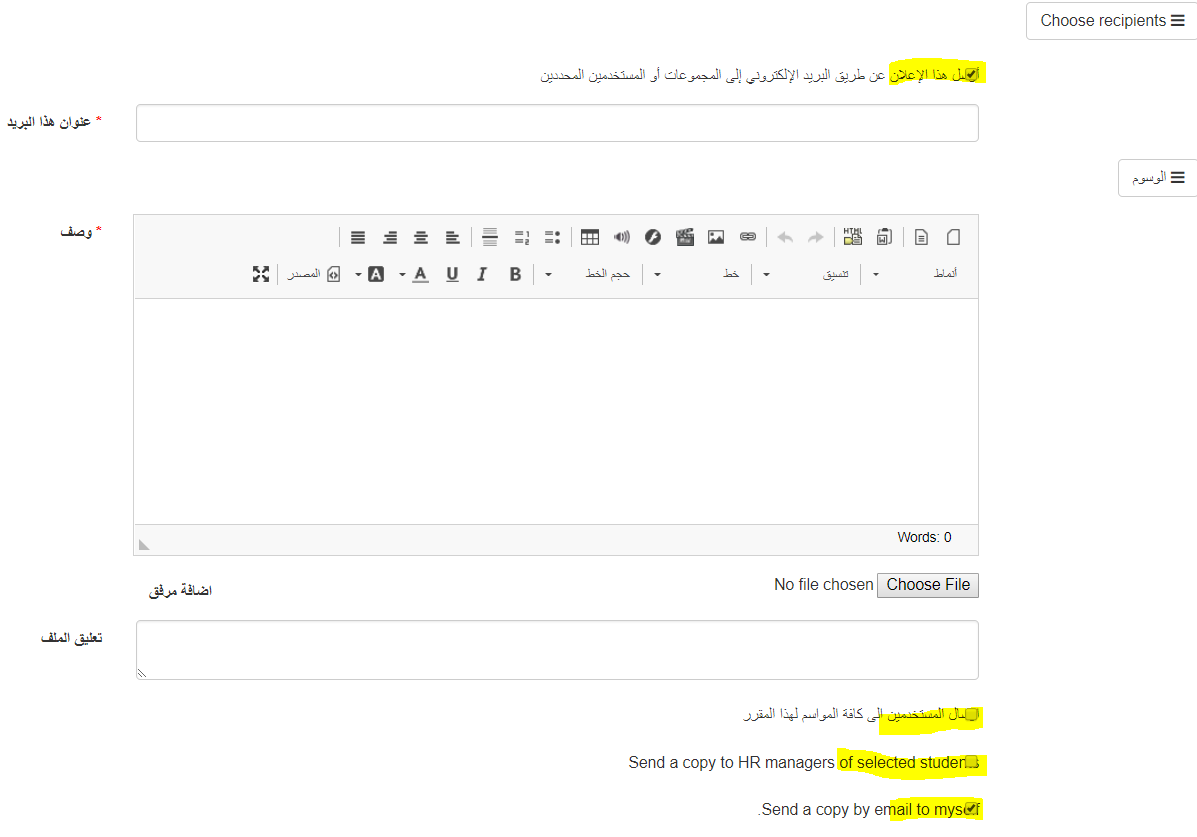Center align the editor text
Screen dimensions: 1197x837
(421, 238)
